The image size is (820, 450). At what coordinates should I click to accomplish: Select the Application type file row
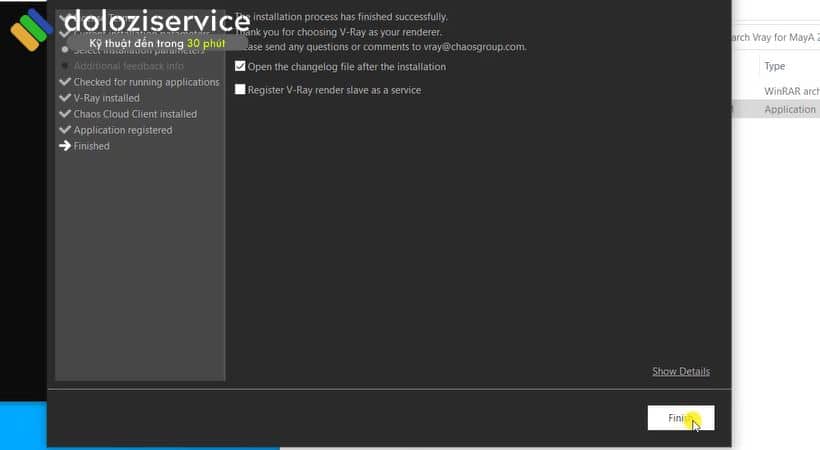pyautogui.click(x=789, y=109)
